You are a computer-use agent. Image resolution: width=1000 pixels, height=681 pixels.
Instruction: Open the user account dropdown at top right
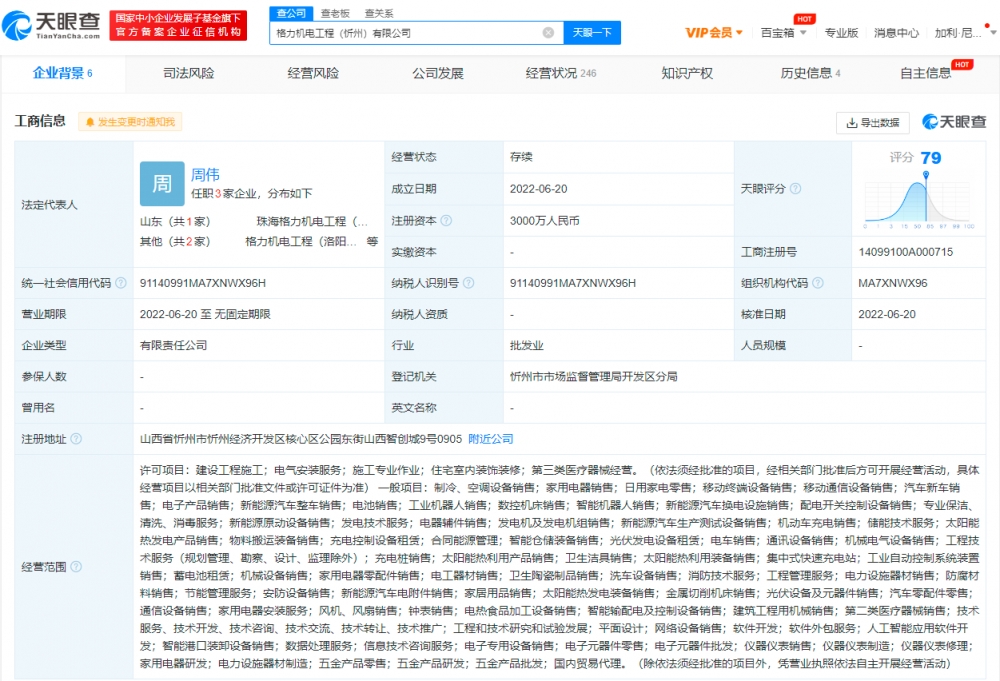(958, 33)
